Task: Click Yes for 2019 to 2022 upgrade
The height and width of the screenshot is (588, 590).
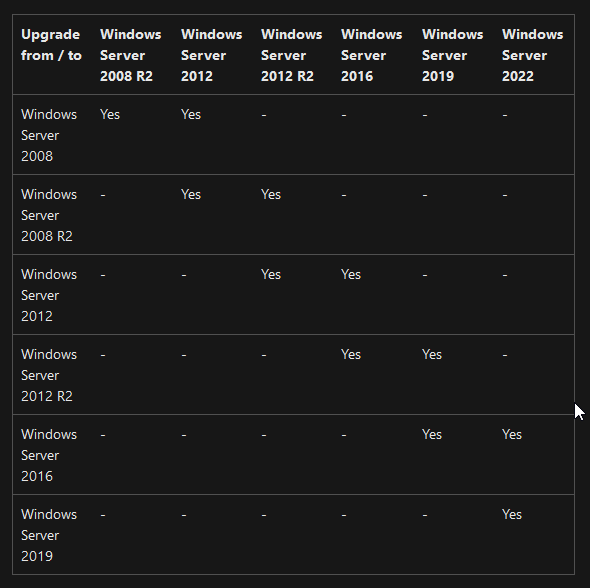Action: (x=512, y=515)
